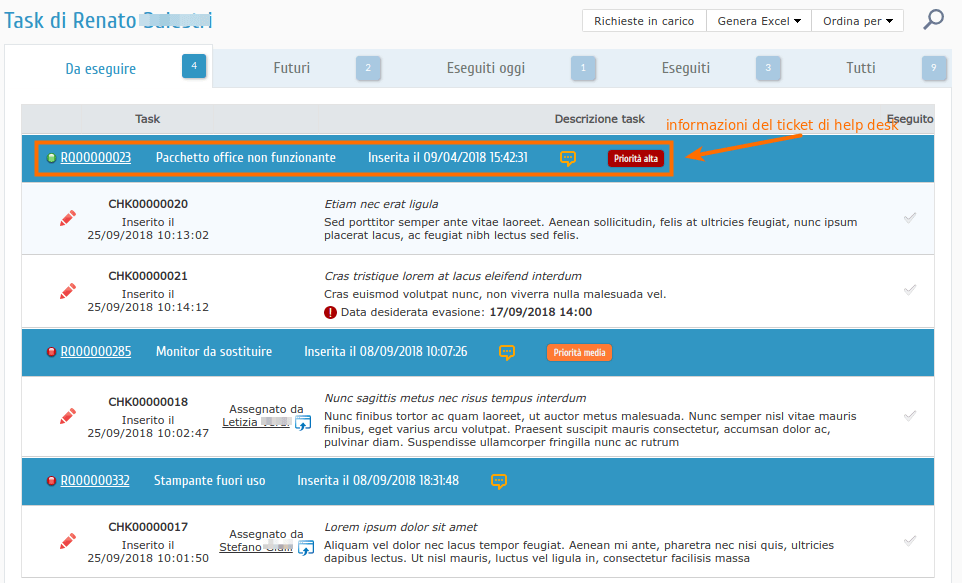Click the CHK00000018 task code
Image resolution: width=962 pixels, height=583 pixels.
pyautogui.click(x=148, y=402)
